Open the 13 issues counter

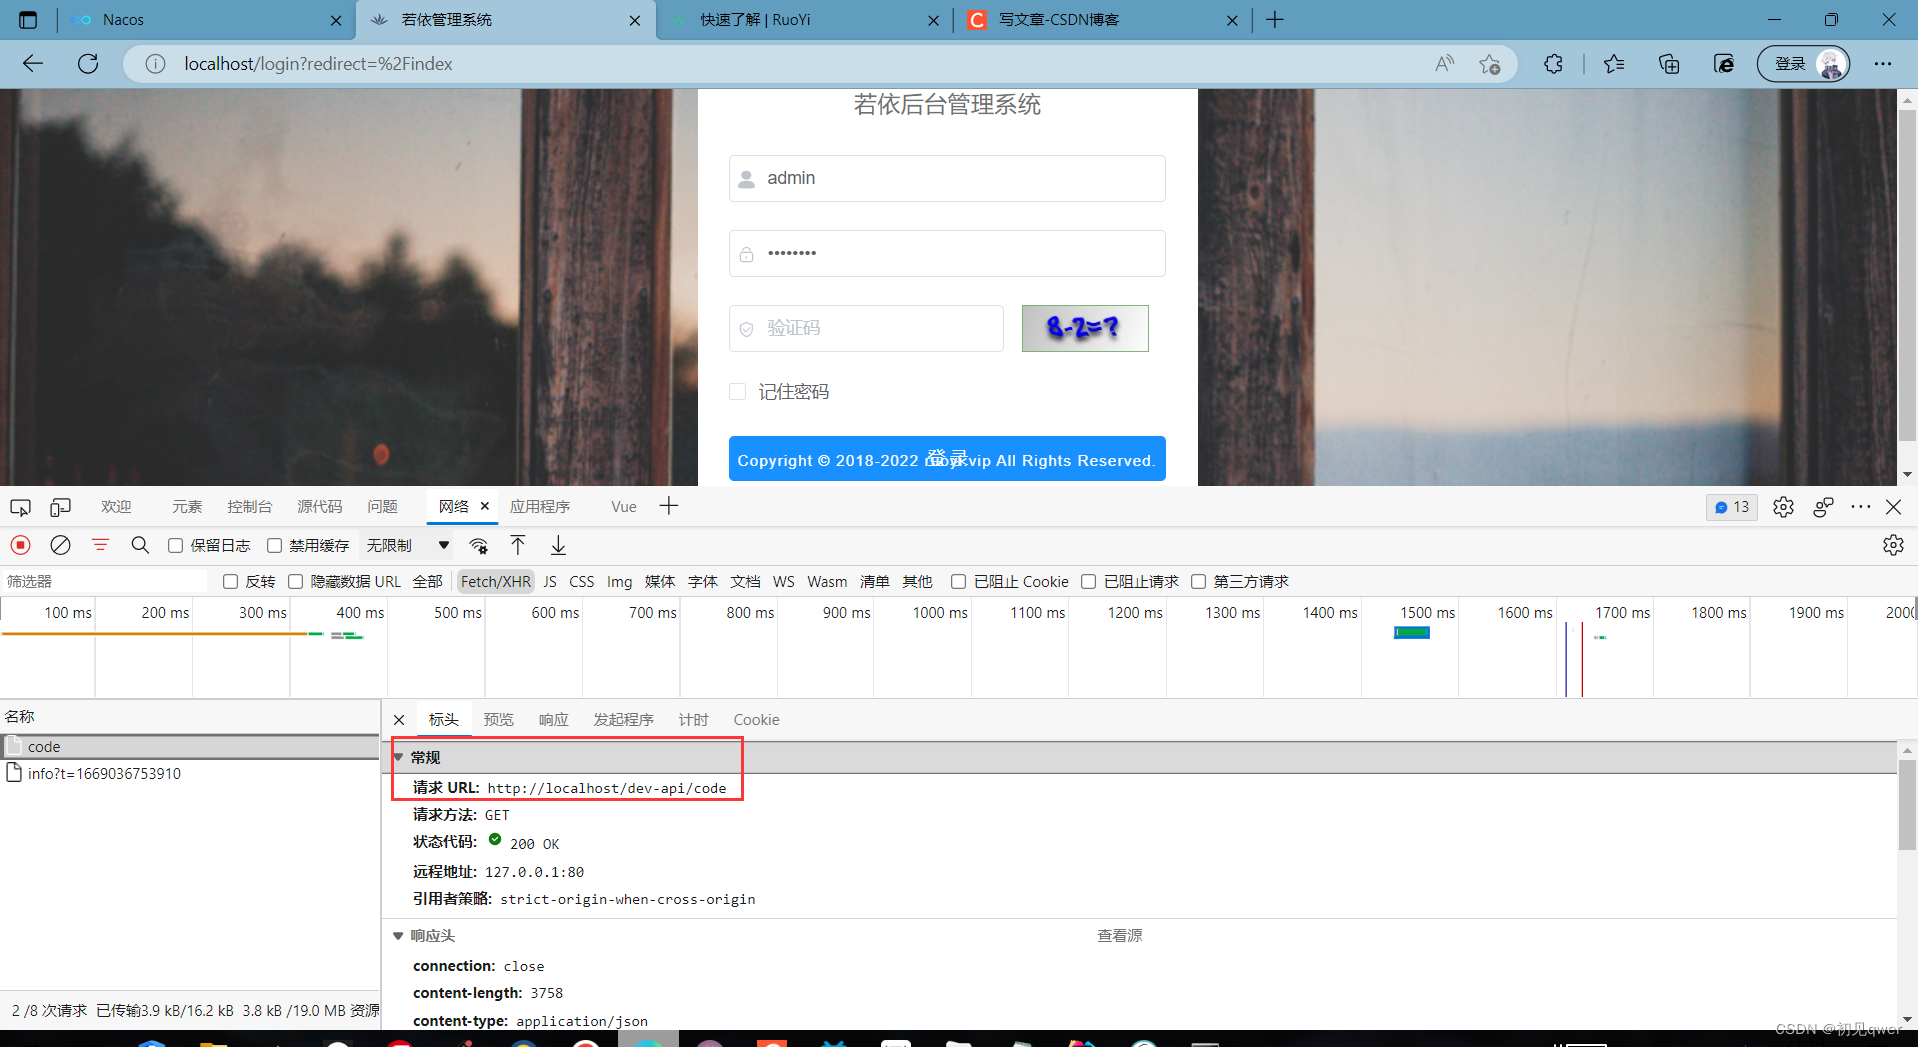click(x=1732, y=507)
